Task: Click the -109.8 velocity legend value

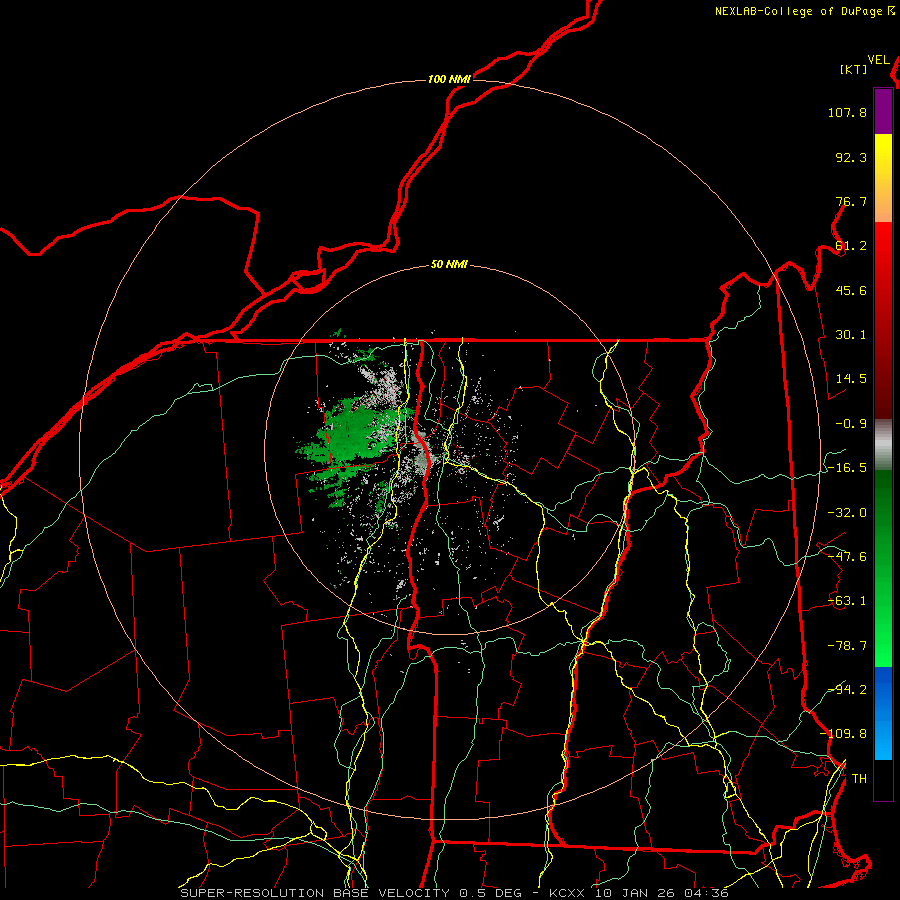Action: click(x=843, y=734)
